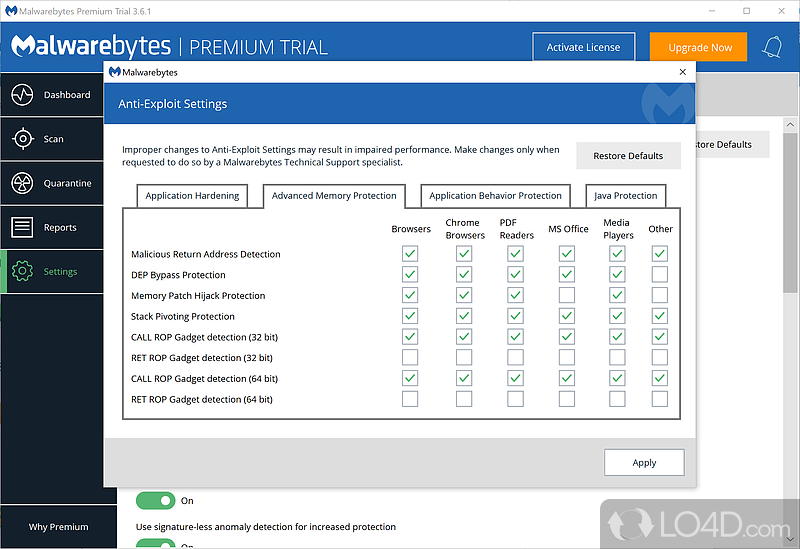Enable Memory Patch Hijack Protection for MS Office
Viewport: 800px width, 549px height.
click(x=567, y=296)
